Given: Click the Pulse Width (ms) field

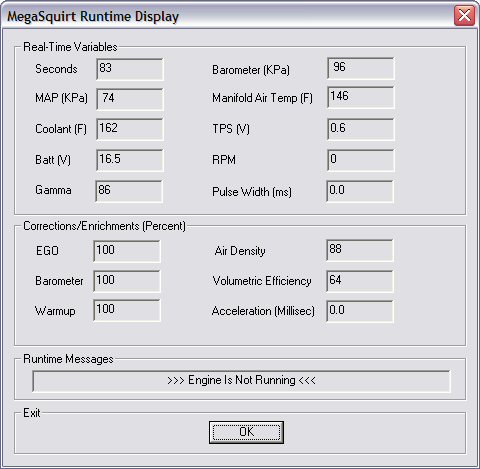Looking at the screenshot, I should [x=360, y=191].
